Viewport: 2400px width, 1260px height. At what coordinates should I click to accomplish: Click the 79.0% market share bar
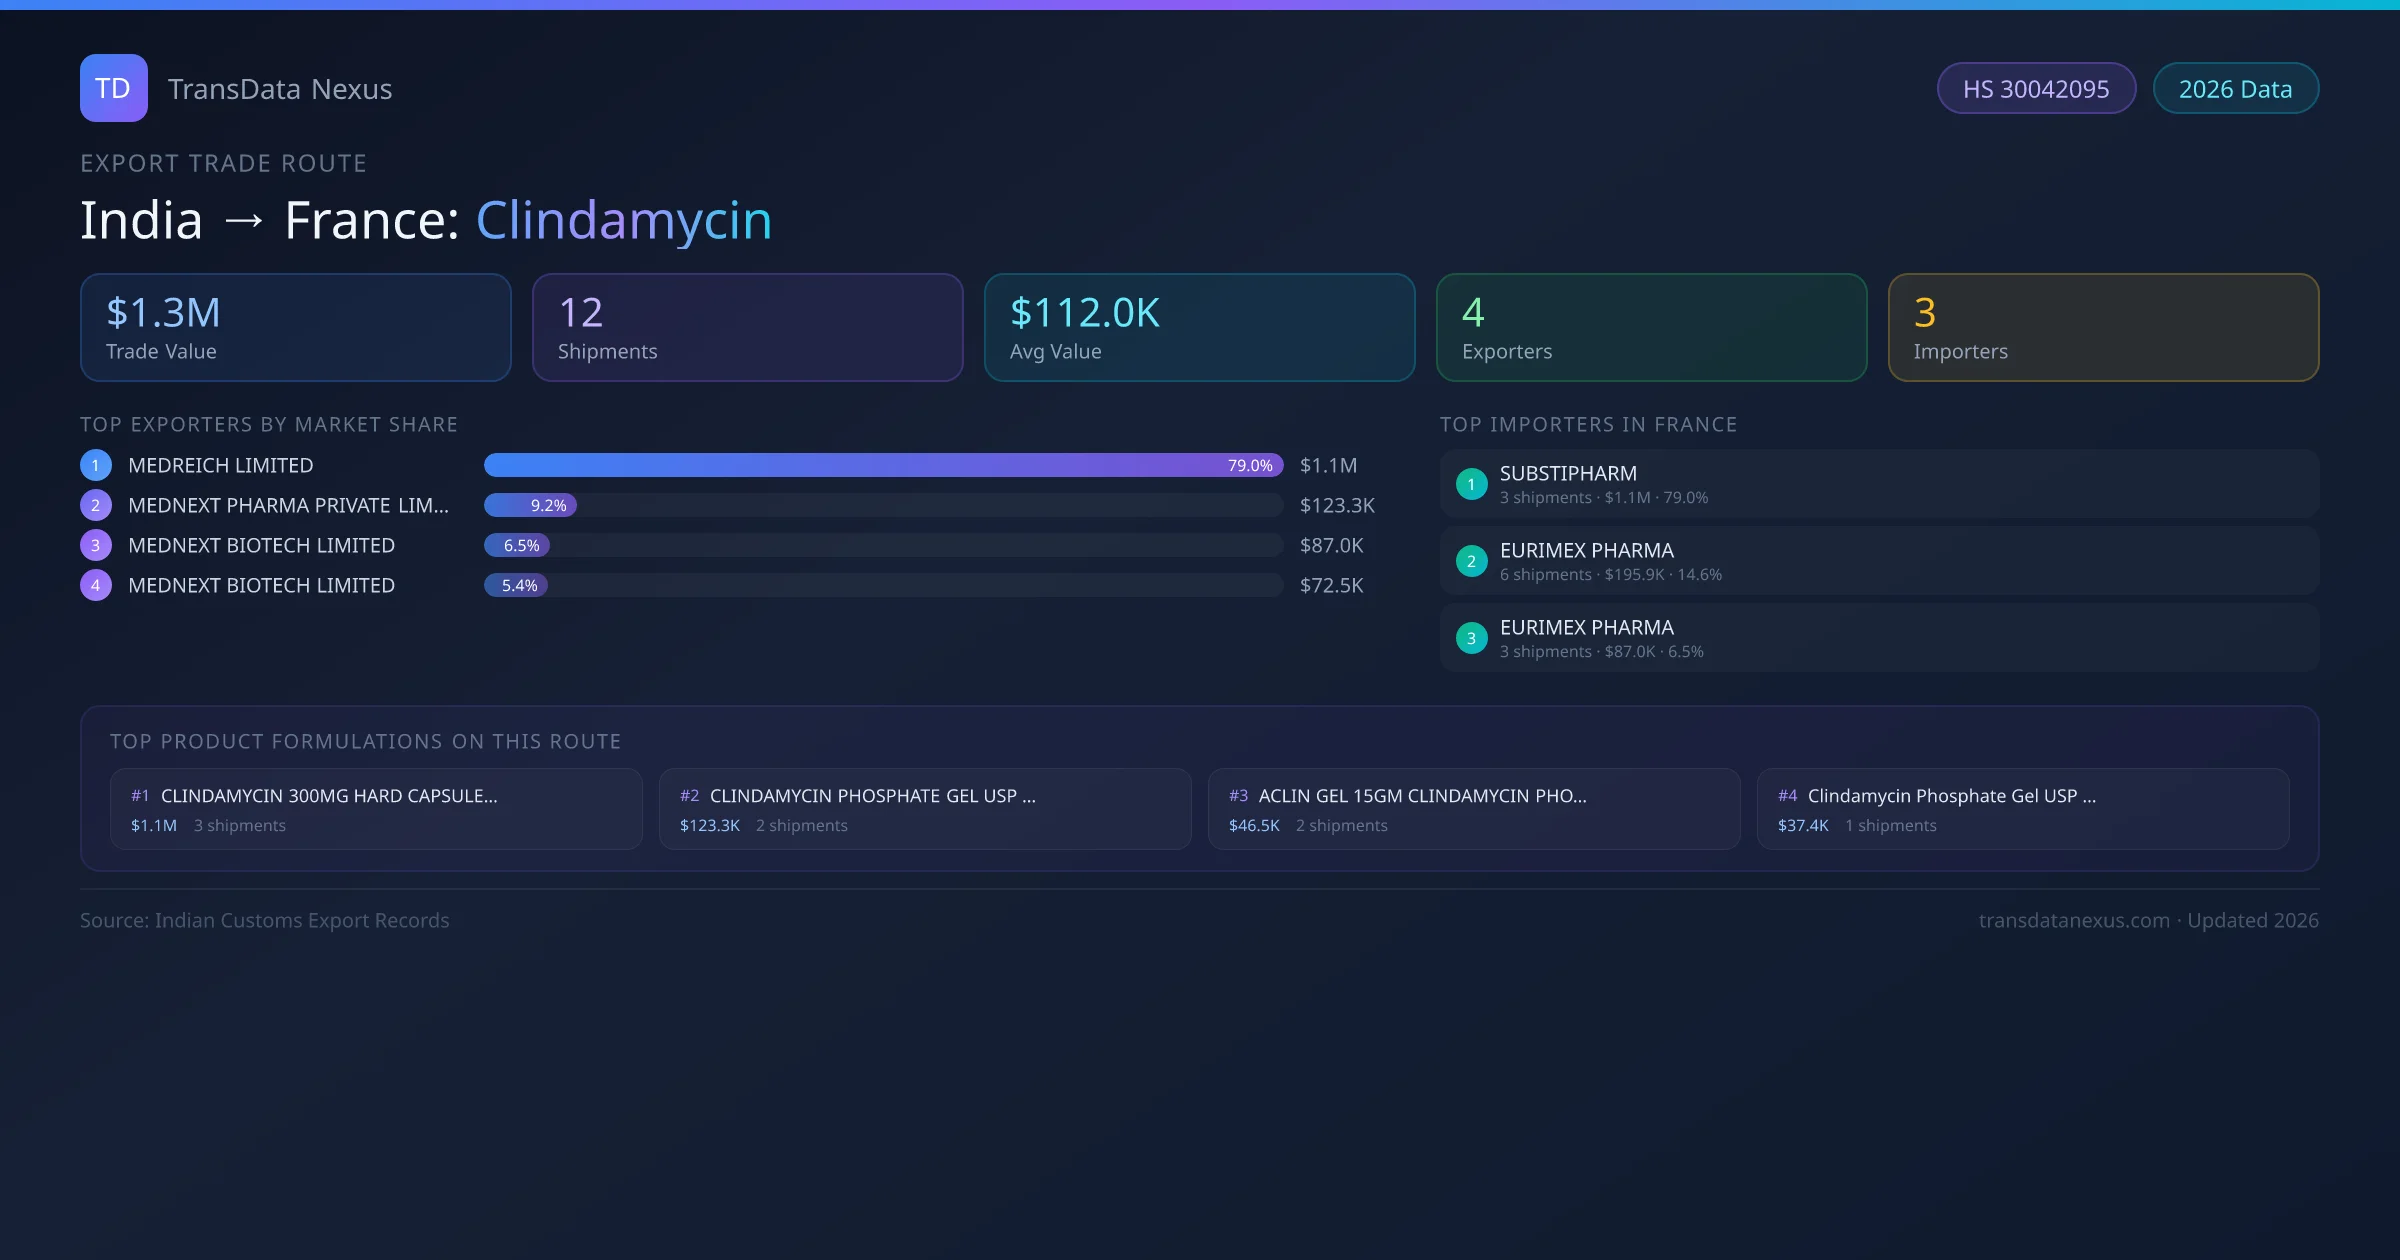pyautogui.click(x=883, y=465)
